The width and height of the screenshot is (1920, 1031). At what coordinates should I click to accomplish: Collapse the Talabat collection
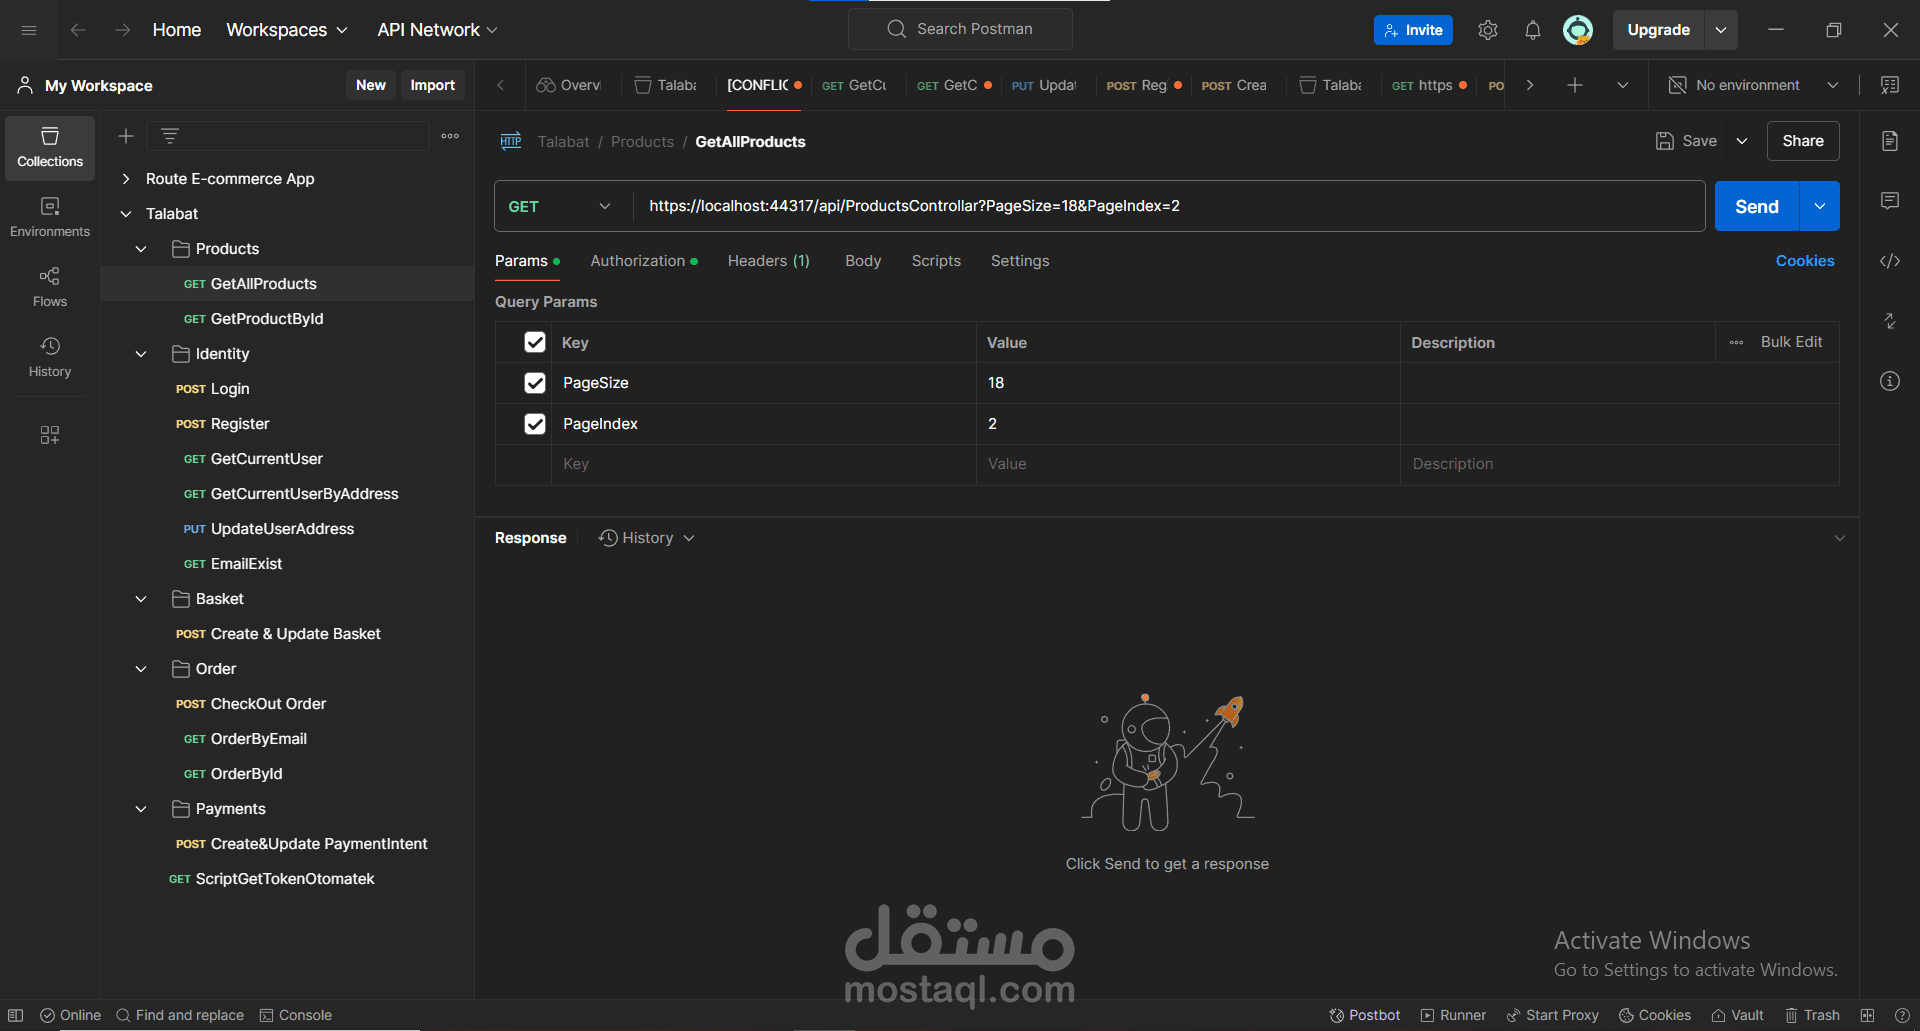click(126, 214)
